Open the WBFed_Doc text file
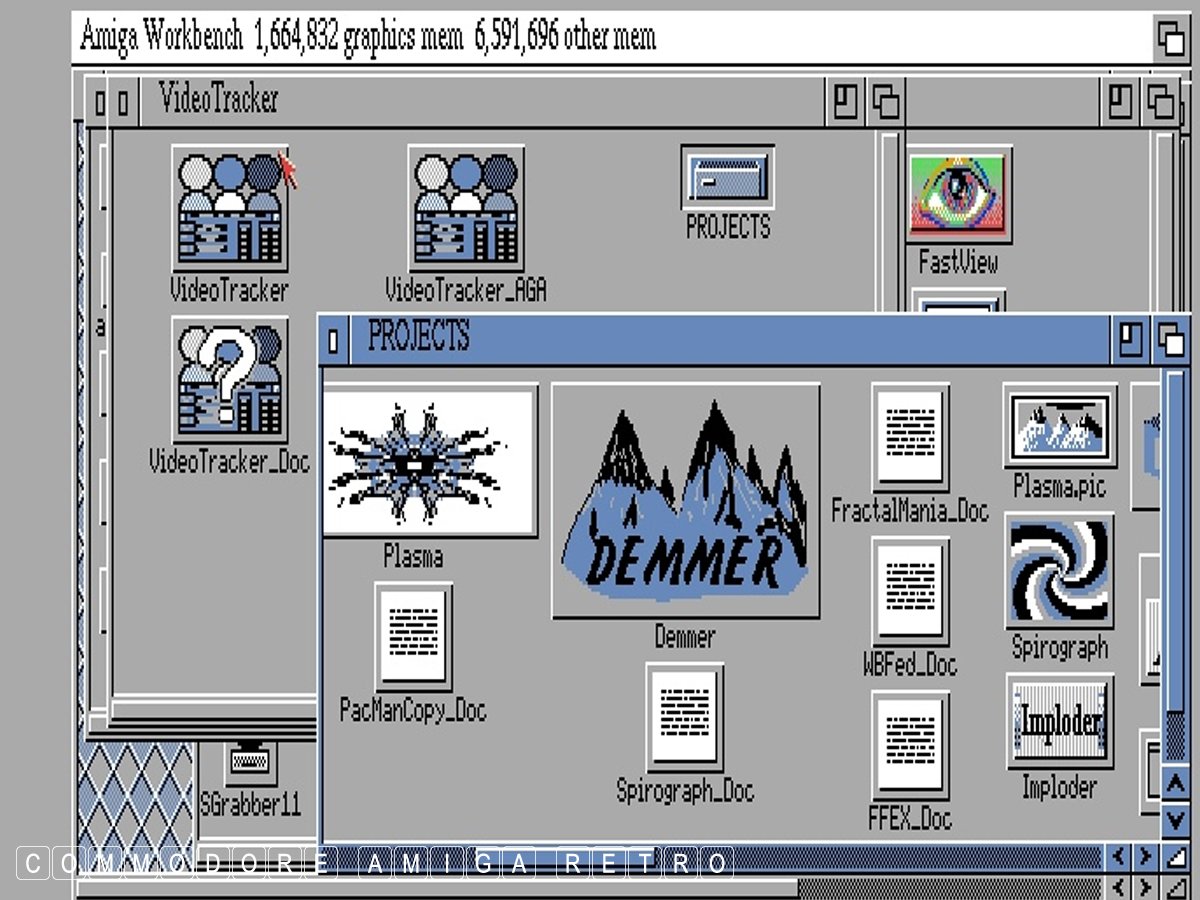Viewport: 1200px width, 900px height. (909, 592)
